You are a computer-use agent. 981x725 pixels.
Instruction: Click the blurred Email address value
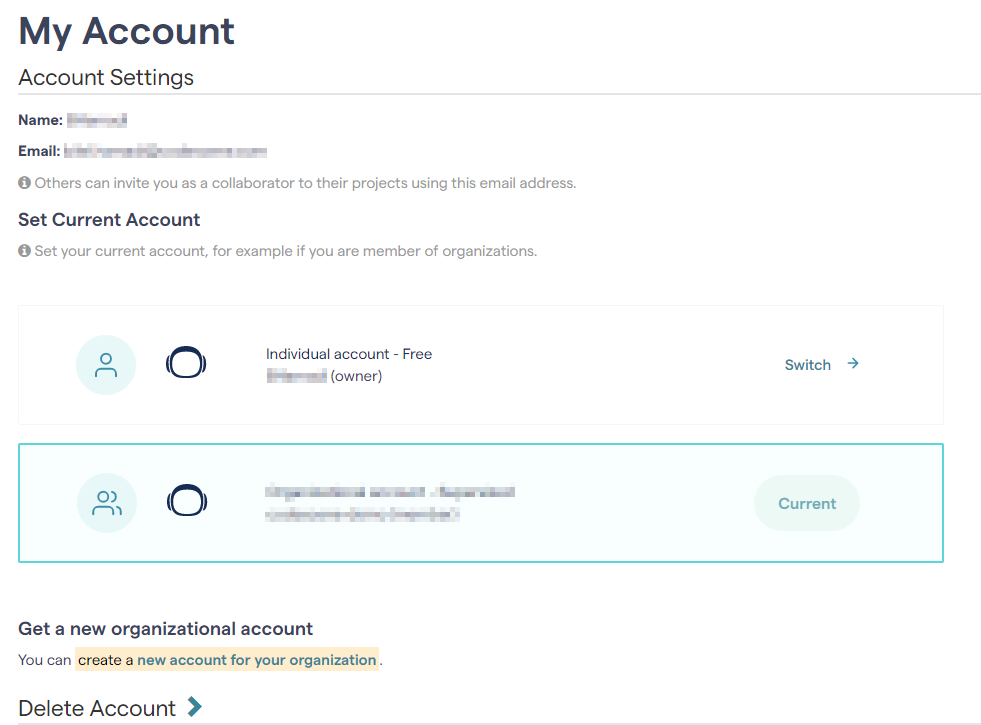click(165, 151)
